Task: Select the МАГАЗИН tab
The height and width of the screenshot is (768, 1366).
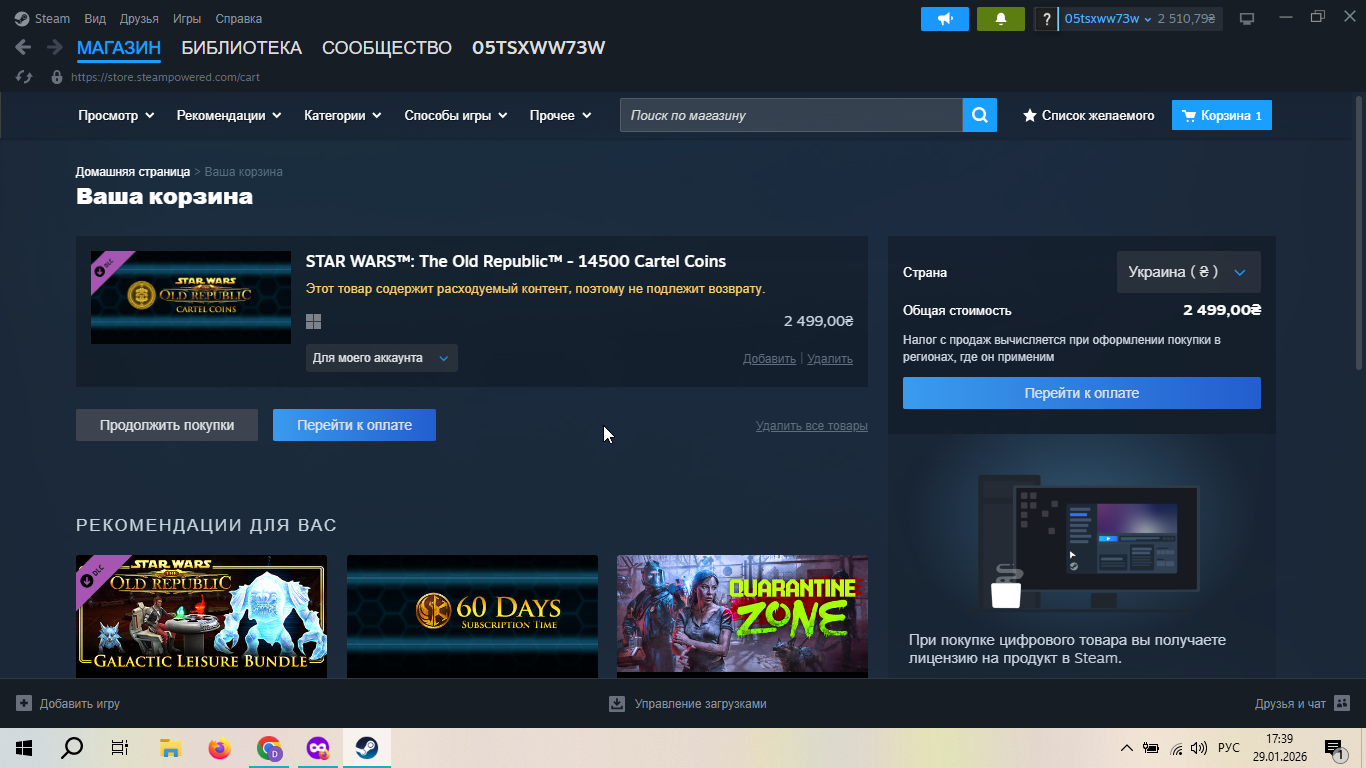Action: point(119,48)
